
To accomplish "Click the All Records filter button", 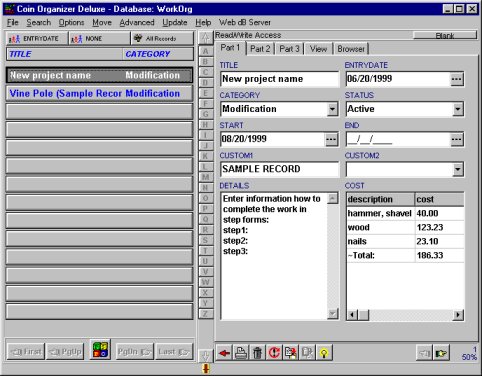I will coord(162,39).
